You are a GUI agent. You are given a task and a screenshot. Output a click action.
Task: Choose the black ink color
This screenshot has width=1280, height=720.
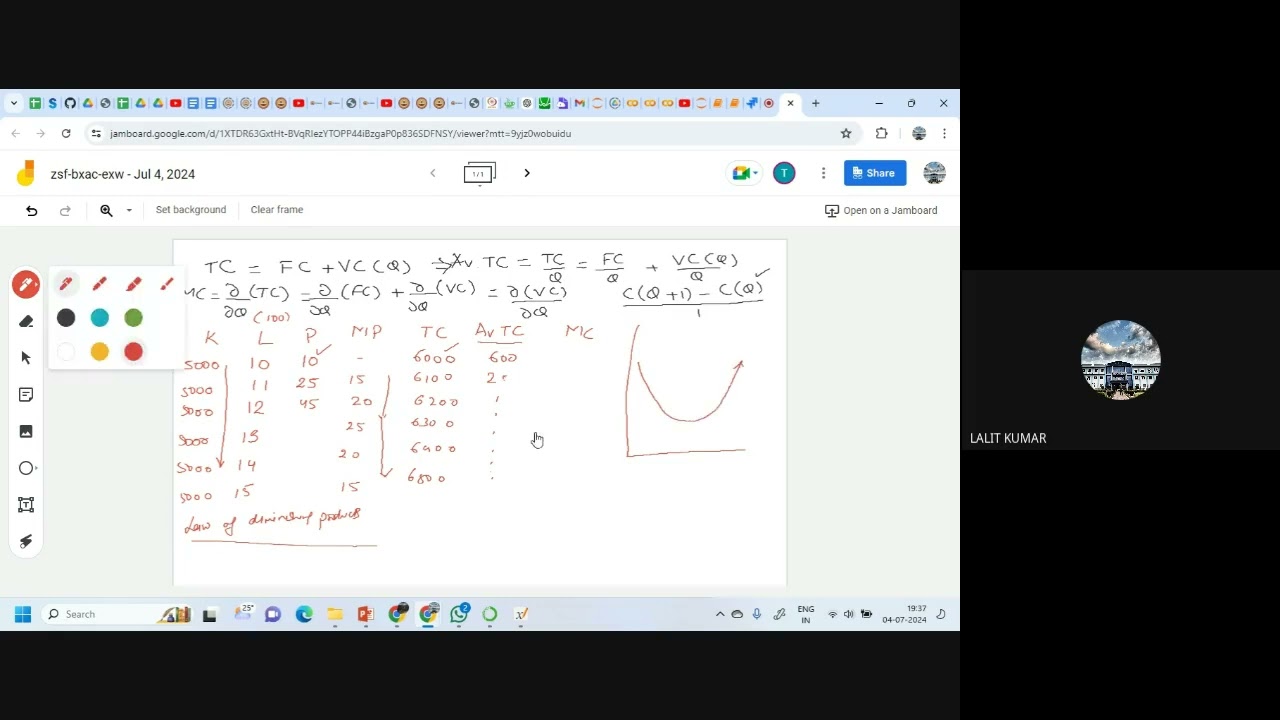point(66,318)
